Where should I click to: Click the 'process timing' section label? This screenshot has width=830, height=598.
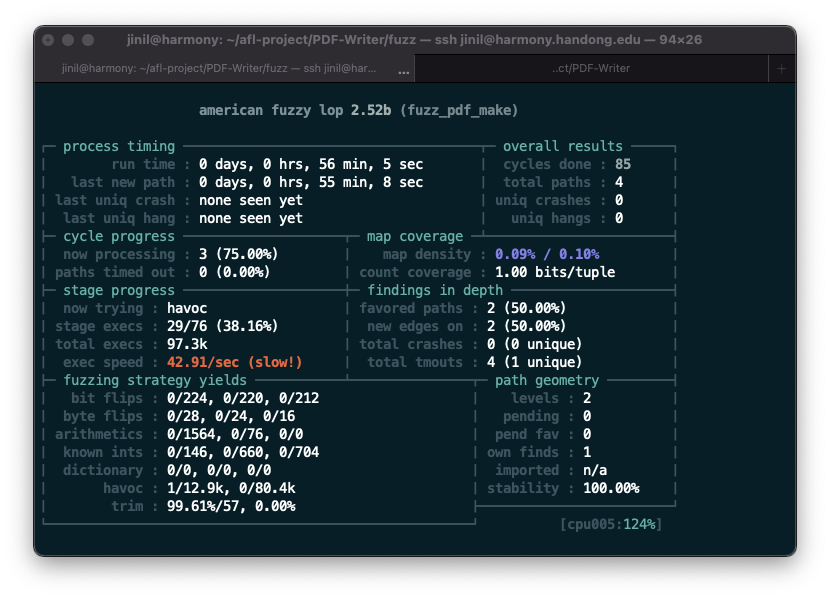tap(119, 146)
